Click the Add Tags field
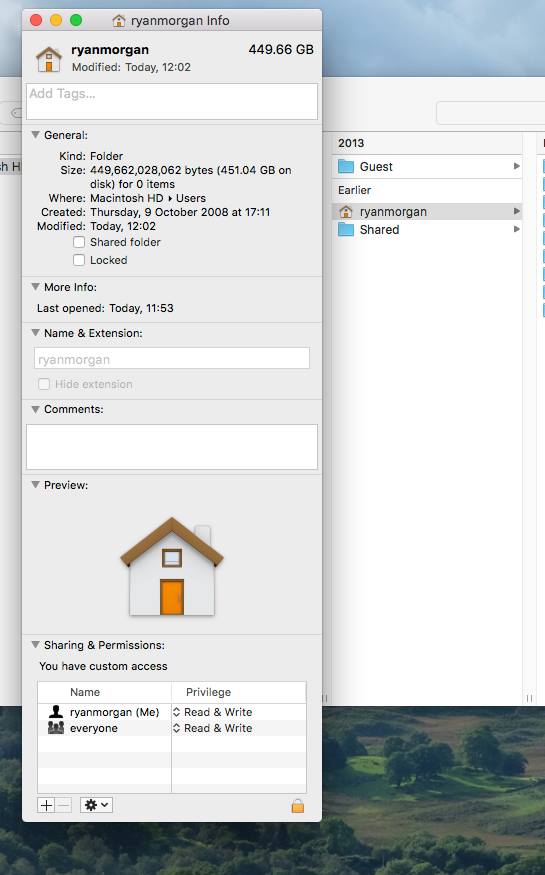The image size is (545, 875). (172, 102)
